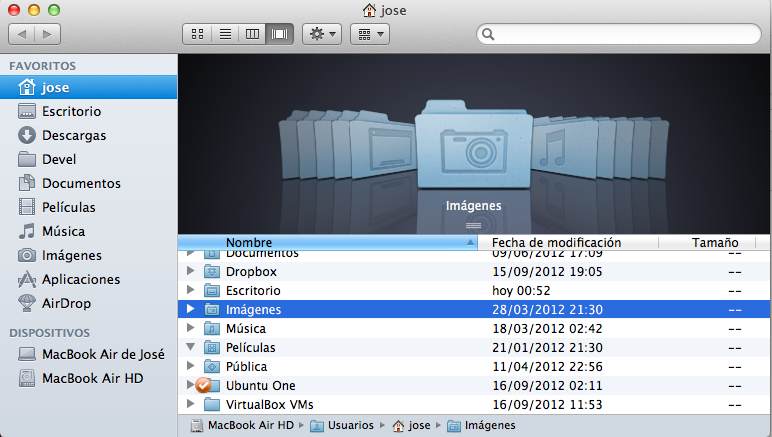Sort by Fecha de modificación column

point(556,242)
